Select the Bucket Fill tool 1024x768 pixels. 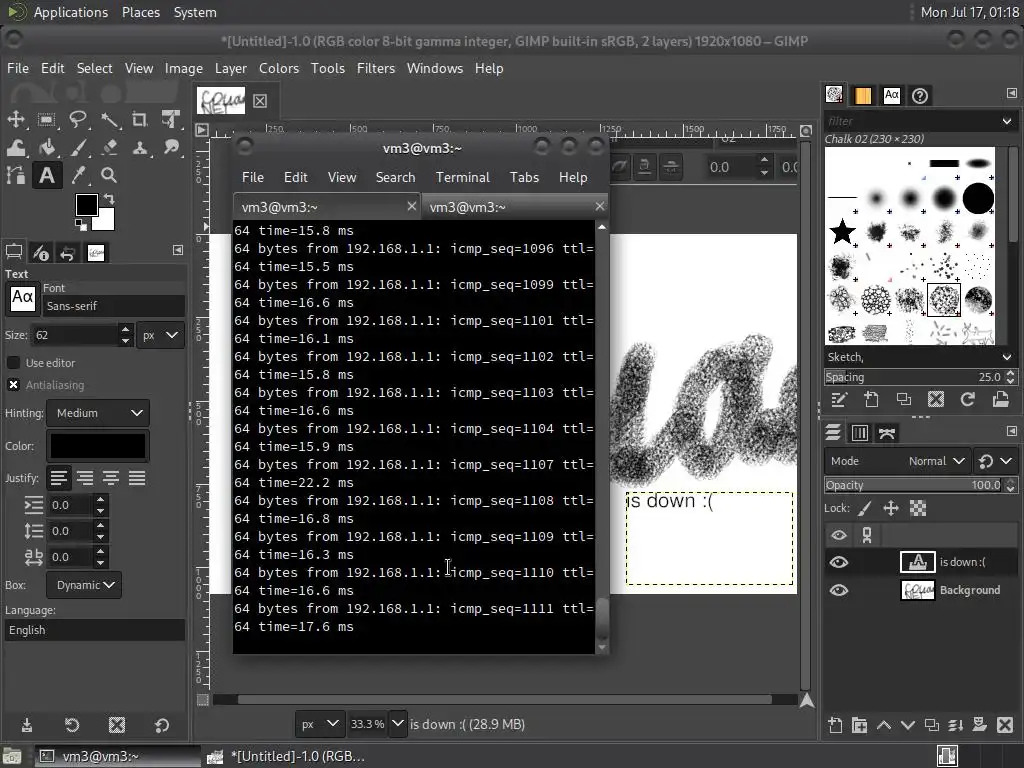coord(46,148)
